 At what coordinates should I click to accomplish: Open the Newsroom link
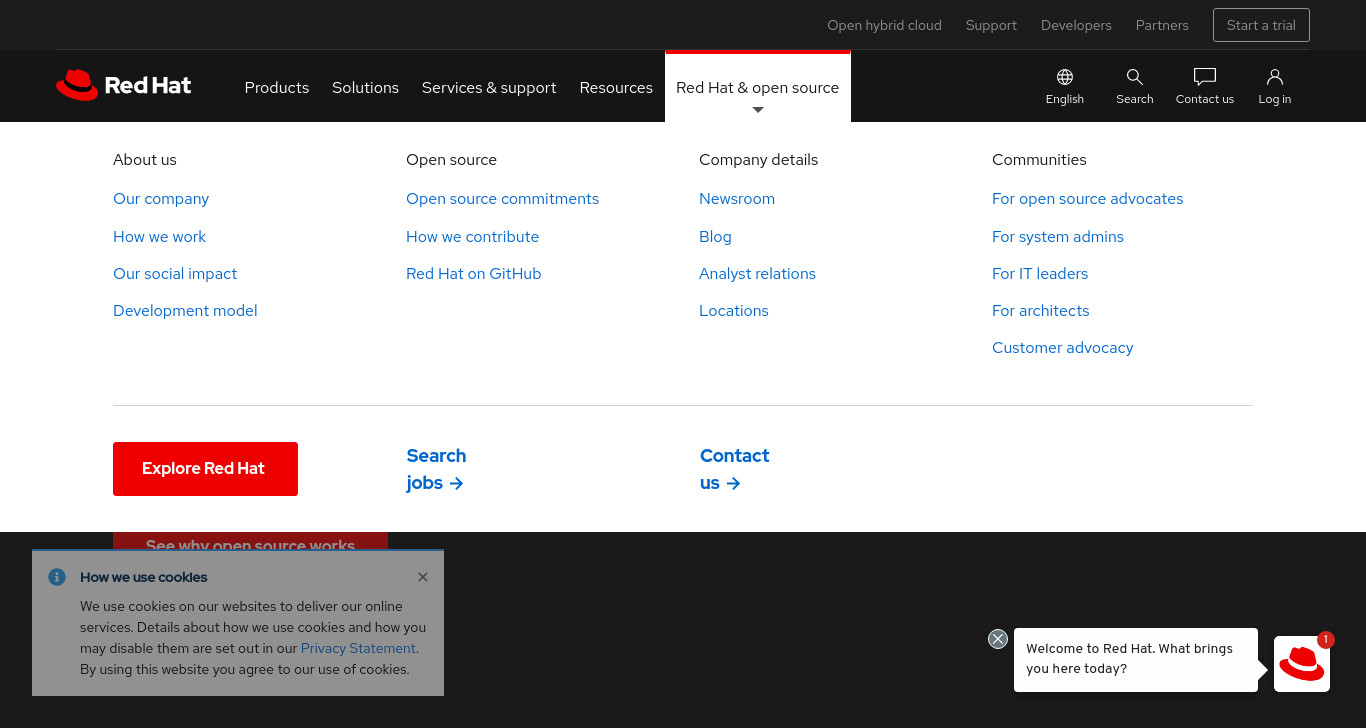coord(737,198)
